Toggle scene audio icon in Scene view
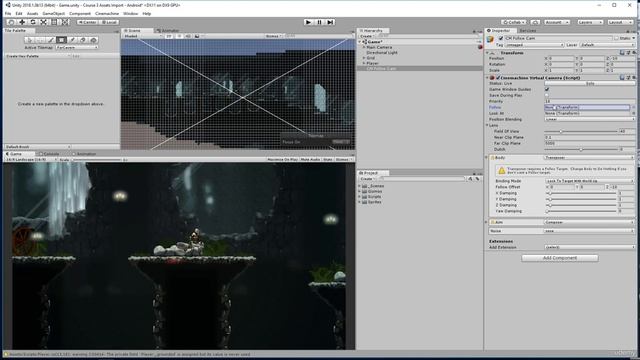The width and height of the screenshot is (640, 360). [188, 36]
